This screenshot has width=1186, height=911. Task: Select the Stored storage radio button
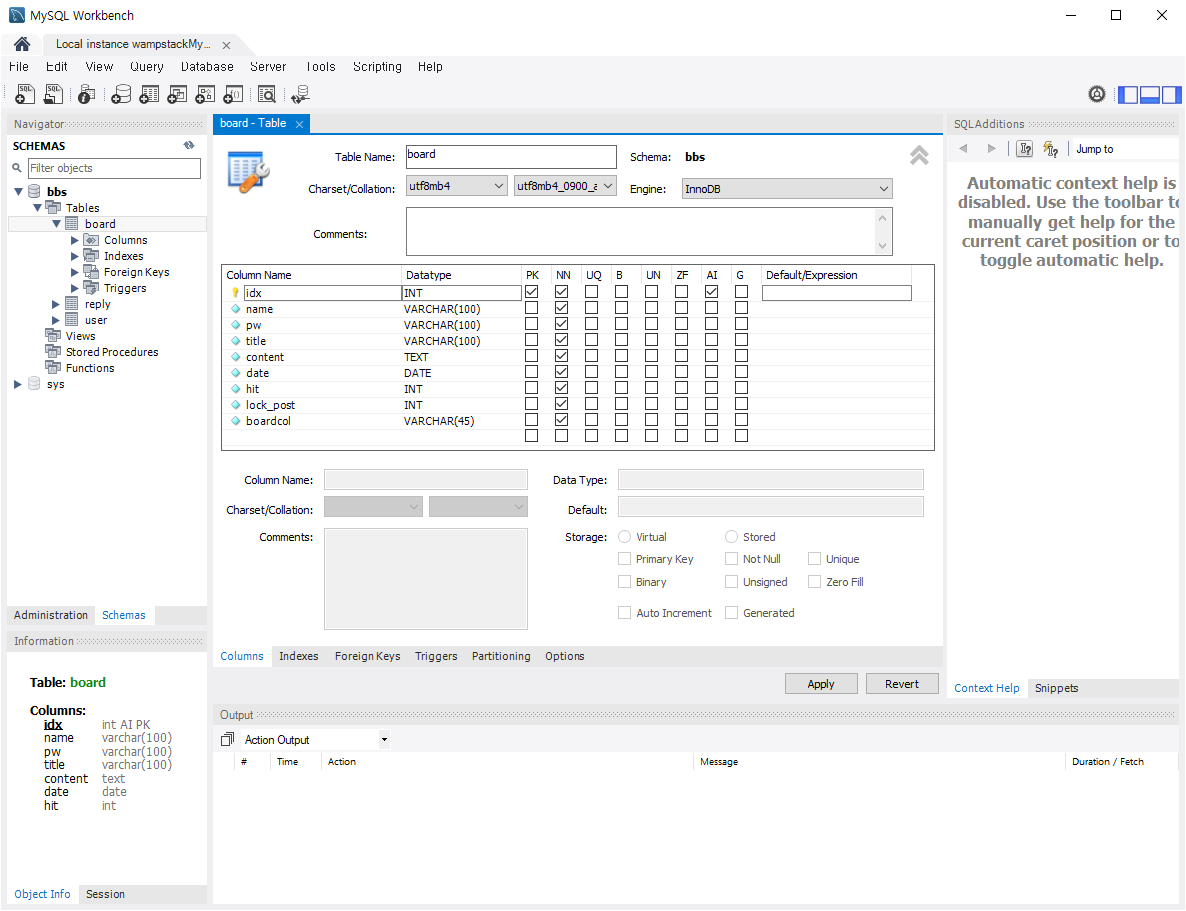[731, 536]
